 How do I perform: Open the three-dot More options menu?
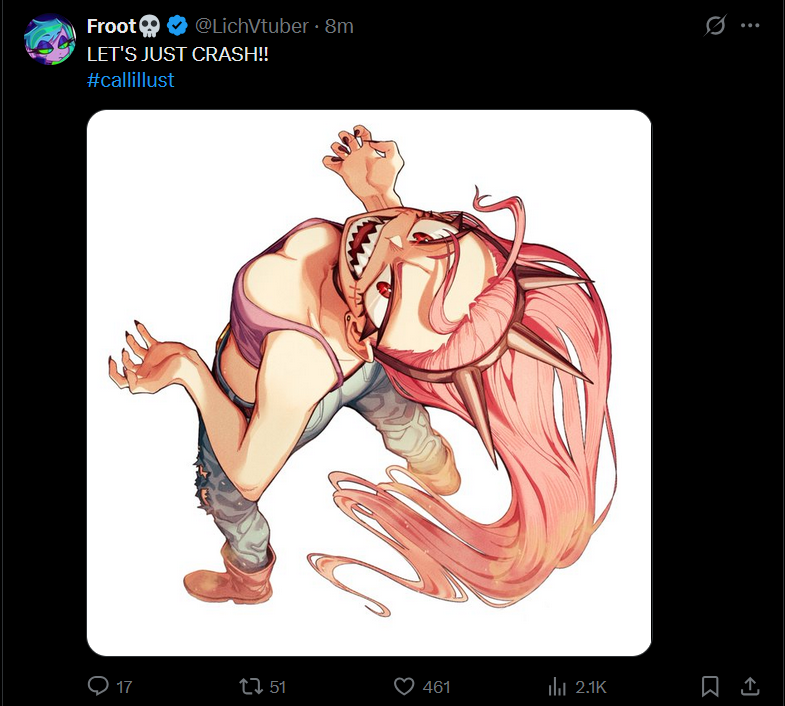click(x=750, y=26)
